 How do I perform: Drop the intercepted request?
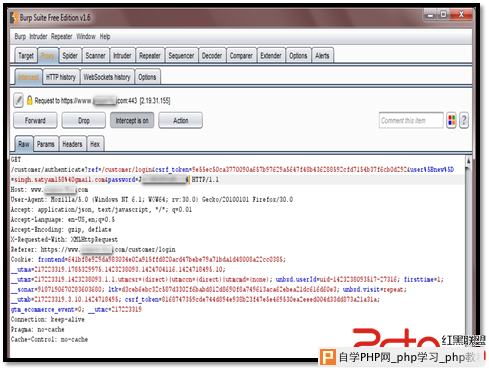[x=84, y=120]
